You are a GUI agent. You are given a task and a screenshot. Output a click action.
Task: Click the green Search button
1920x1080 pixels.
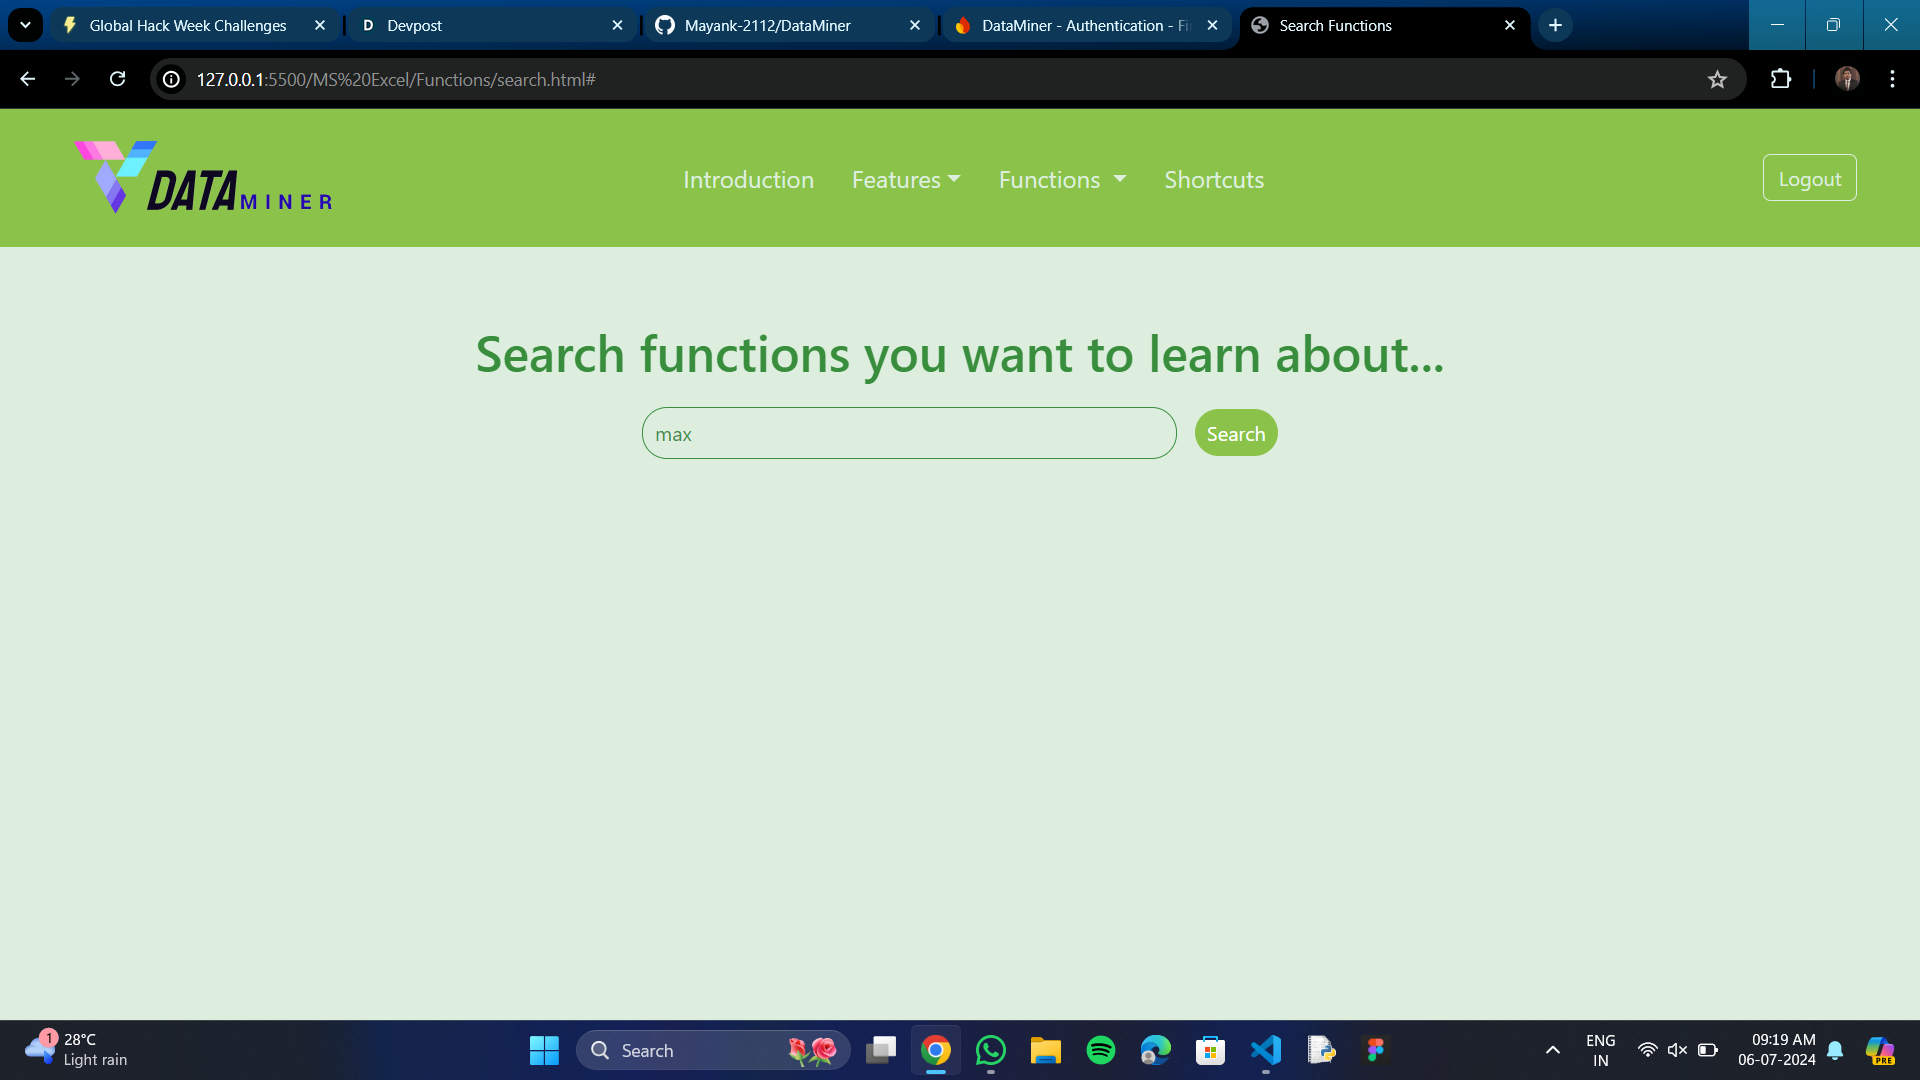pos(1236,433)
